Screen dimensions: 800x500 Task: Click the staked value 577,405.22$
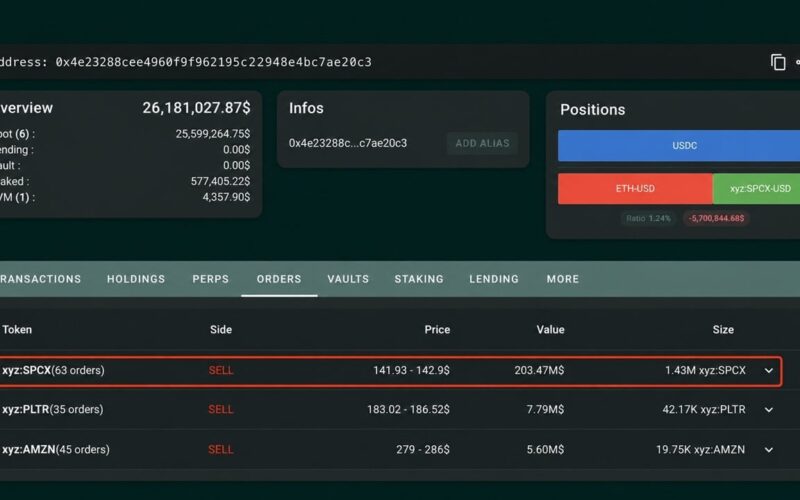point(220,181)
